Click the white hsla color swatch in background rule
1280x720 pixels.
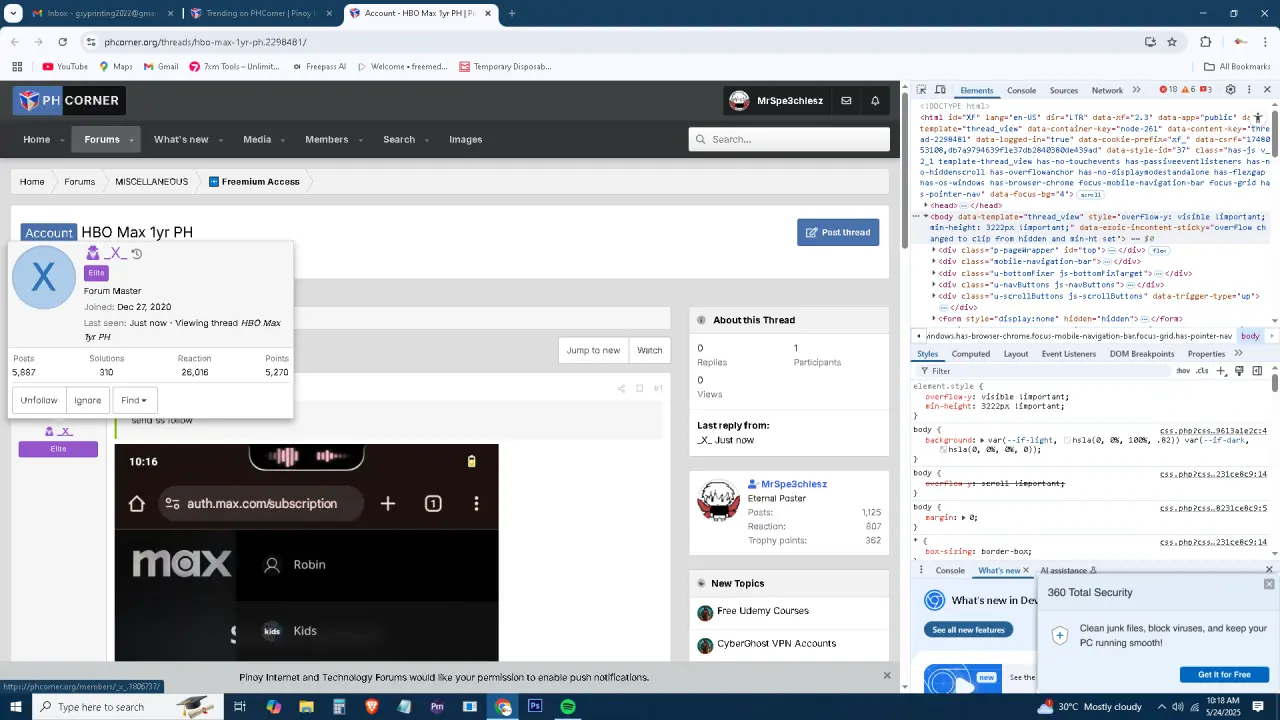pyautogui.click(x=1069, y=440)
